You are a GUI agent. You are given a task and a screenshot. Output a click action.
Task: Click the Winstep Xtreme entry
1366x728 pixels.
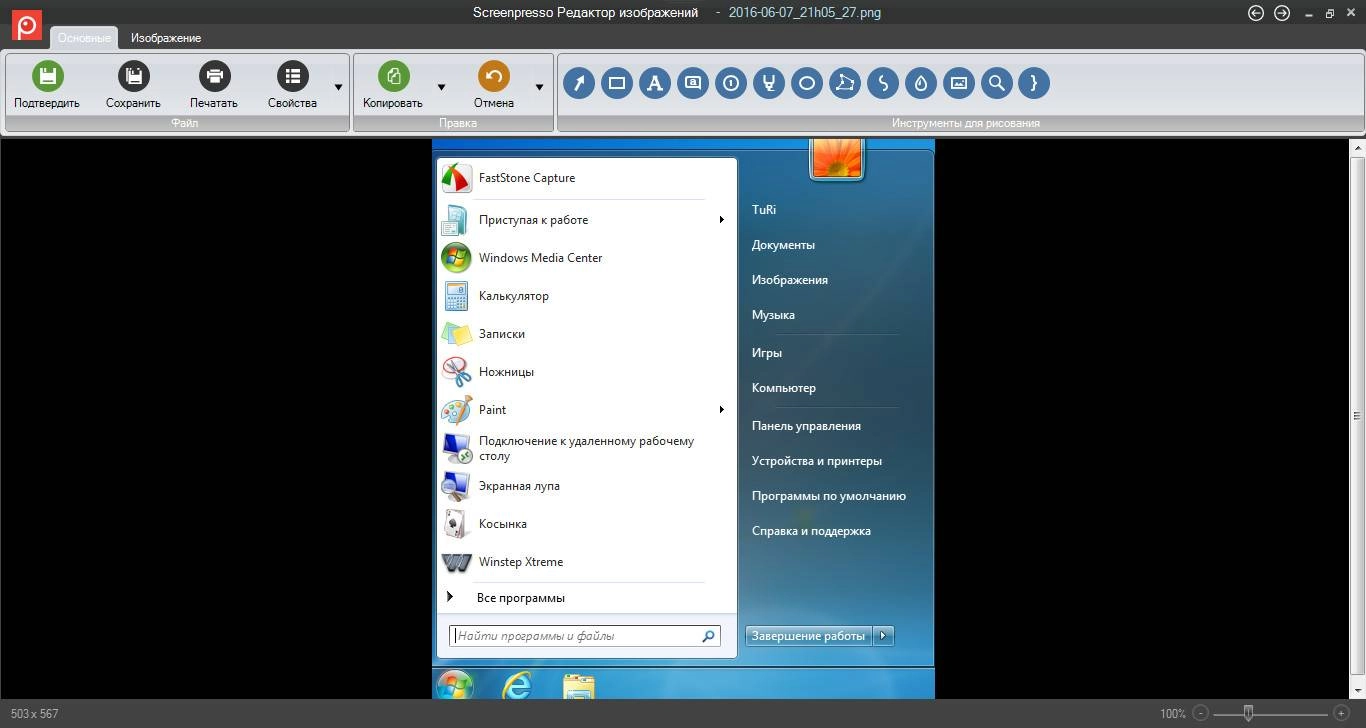pyautogui.click(x=588, y=562)
